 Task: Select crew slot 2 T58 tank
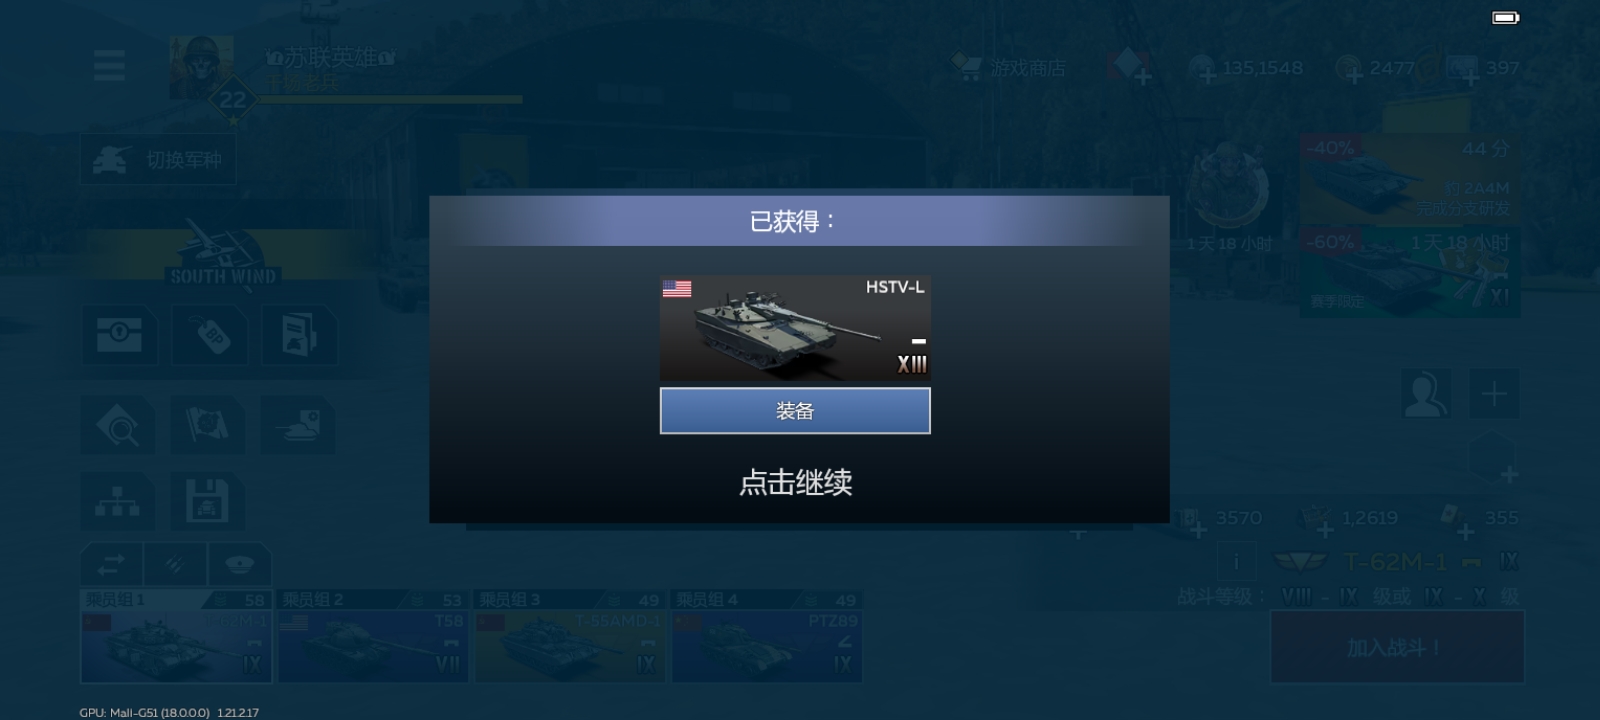[x=373, y=636]
